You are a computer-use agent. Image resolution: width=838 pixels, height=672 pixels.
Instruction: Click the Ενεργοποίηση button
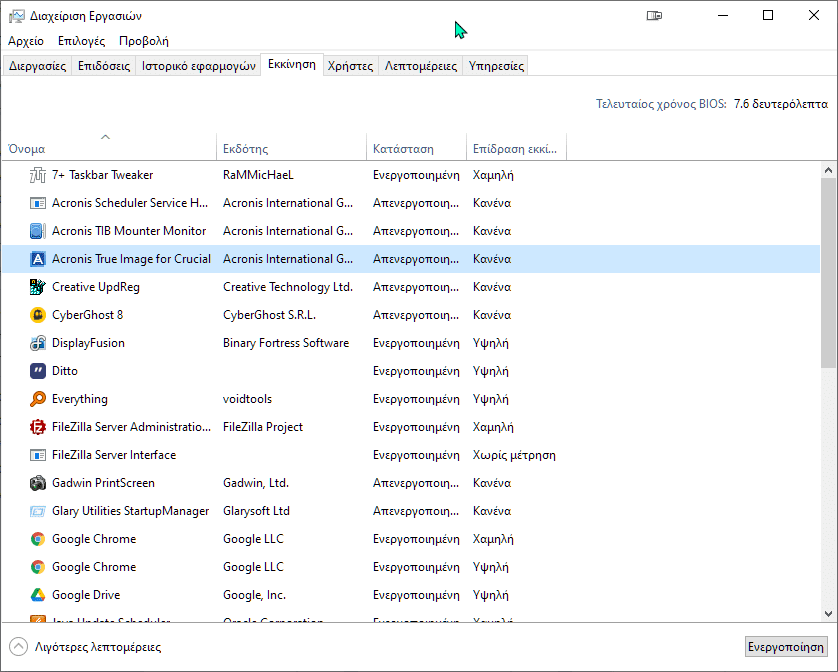point(786,647)
